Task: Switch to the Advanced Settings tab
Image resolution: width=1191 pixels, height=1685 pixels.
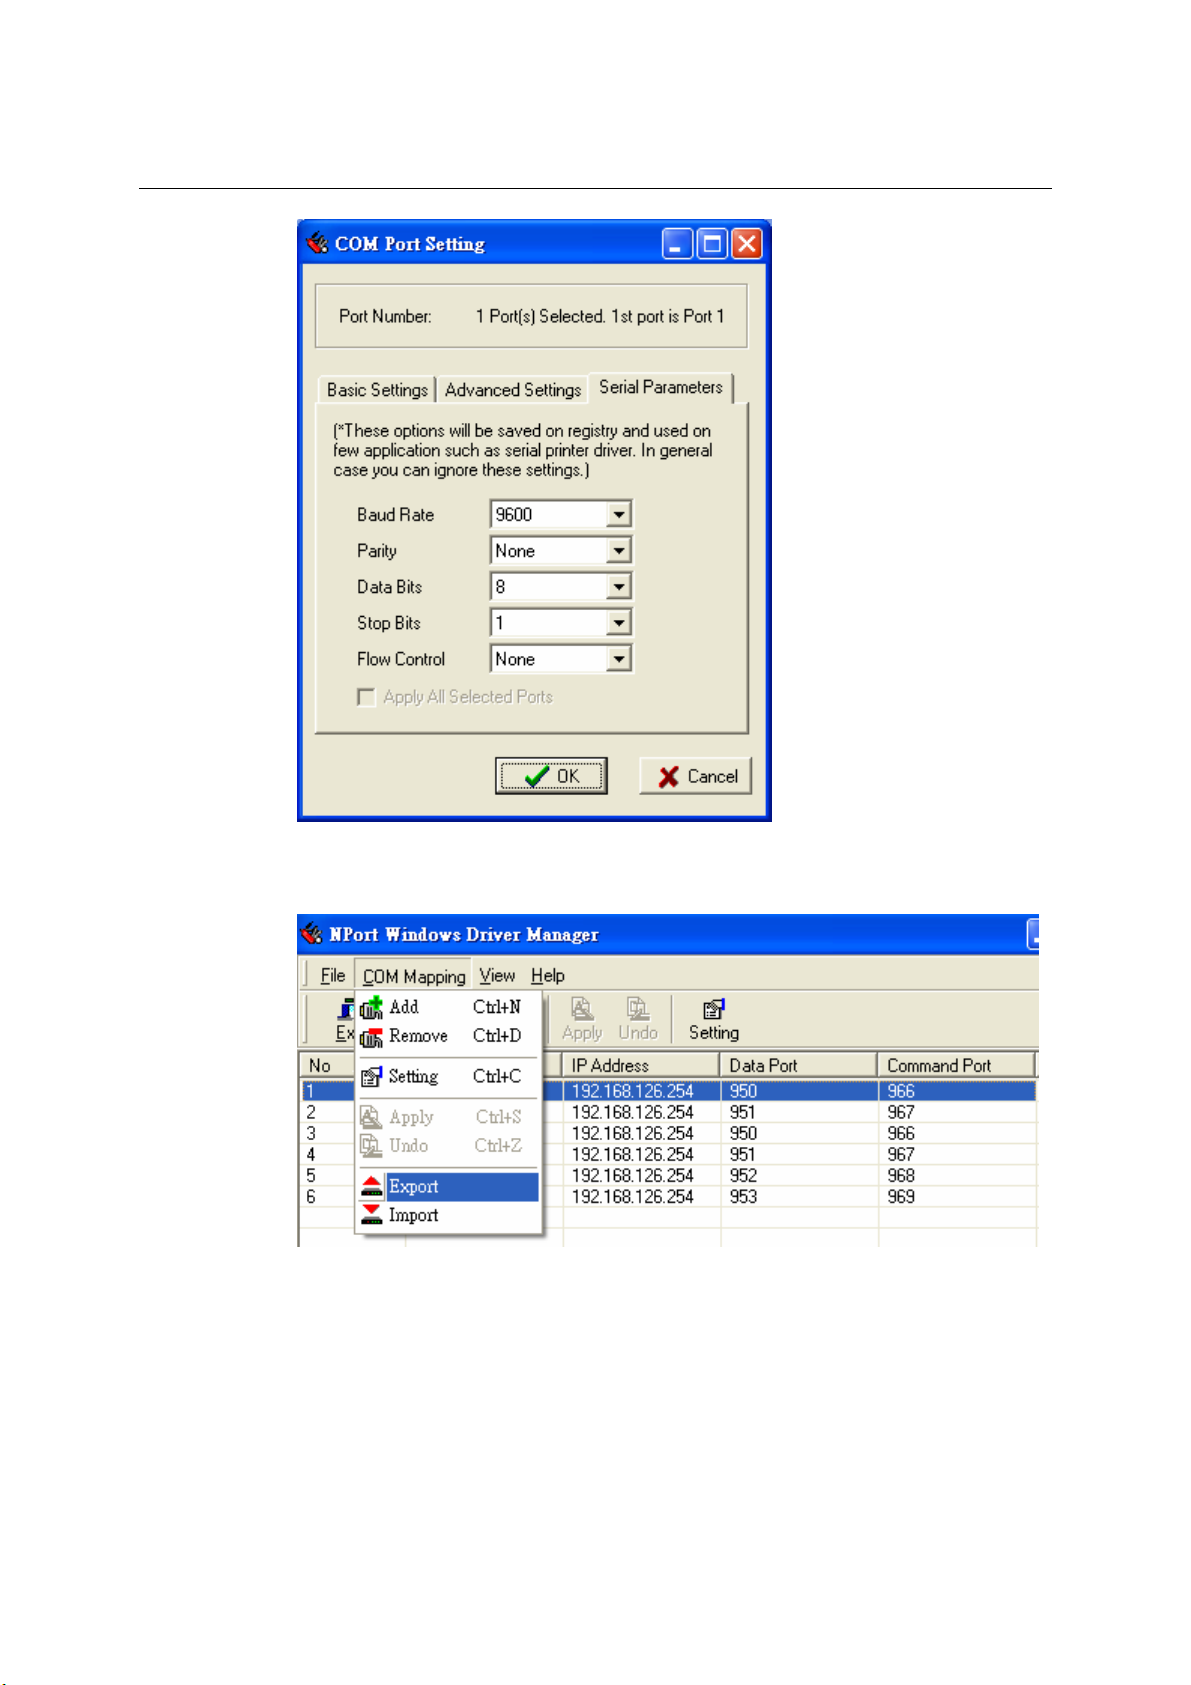Action: [x=513, y=390]
